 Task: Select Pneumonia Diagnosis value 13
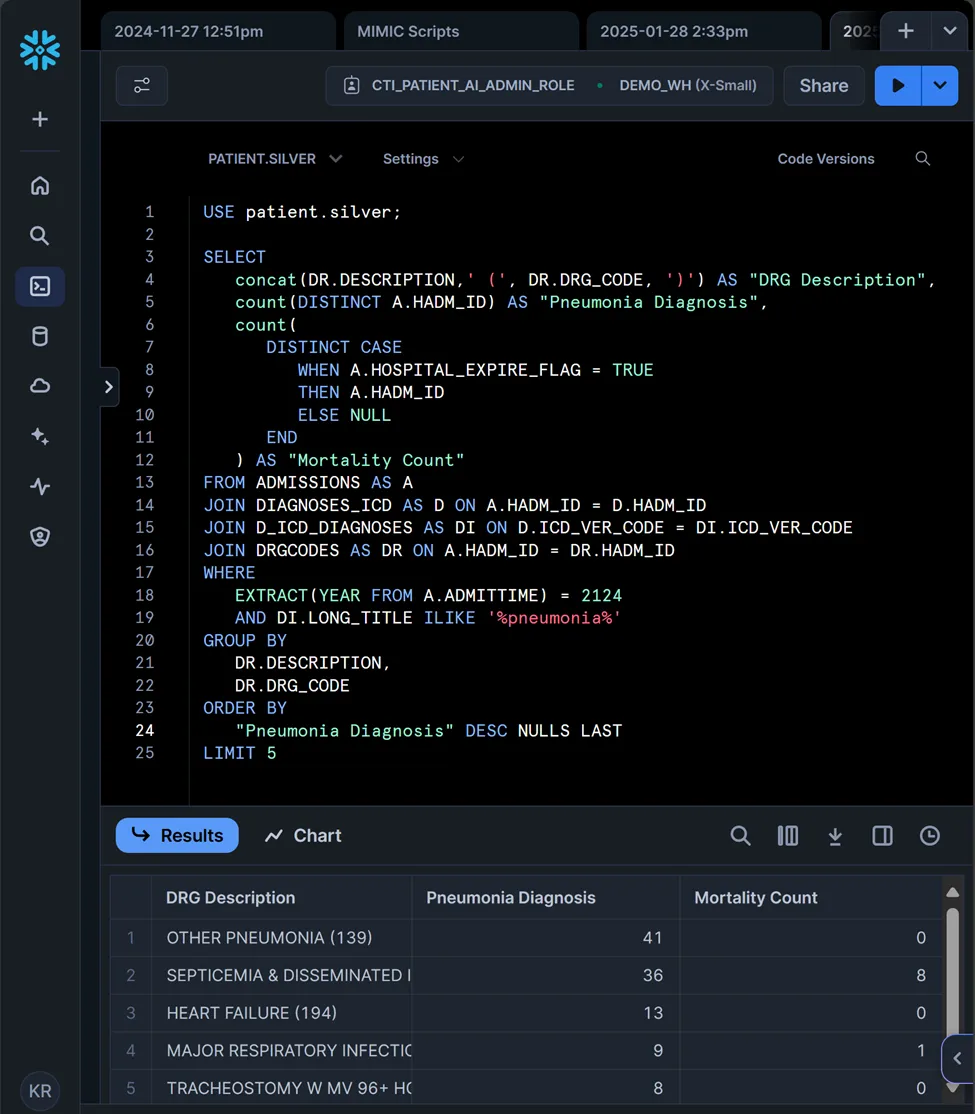point(546,1013)
